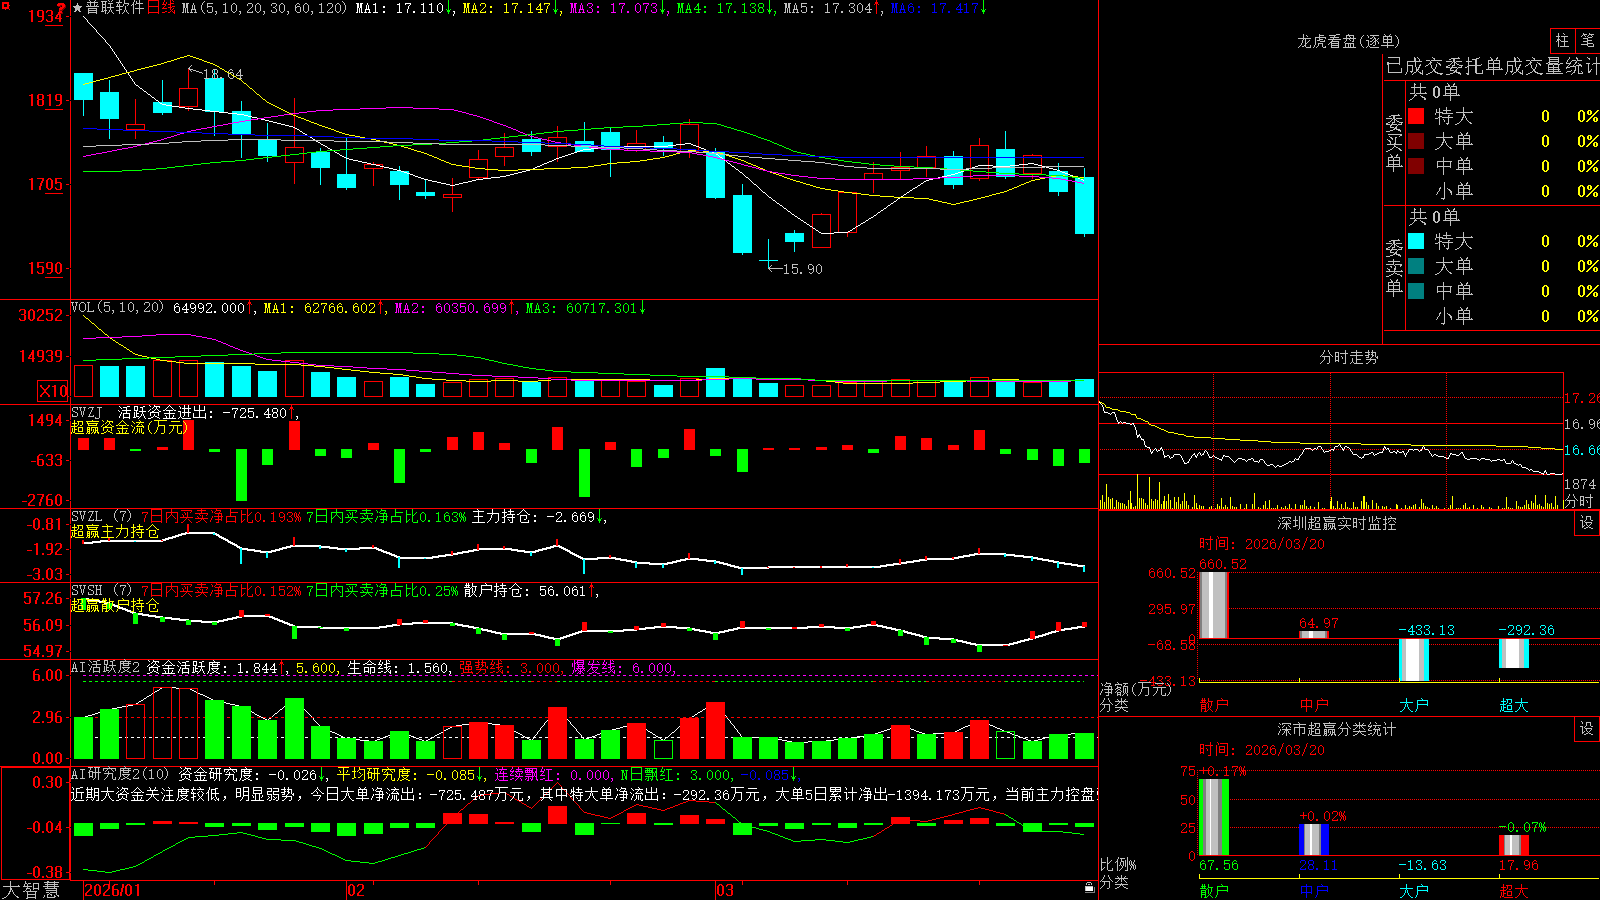Open 设 settings for 深圳超赢实时监控

pos(1587,523)
